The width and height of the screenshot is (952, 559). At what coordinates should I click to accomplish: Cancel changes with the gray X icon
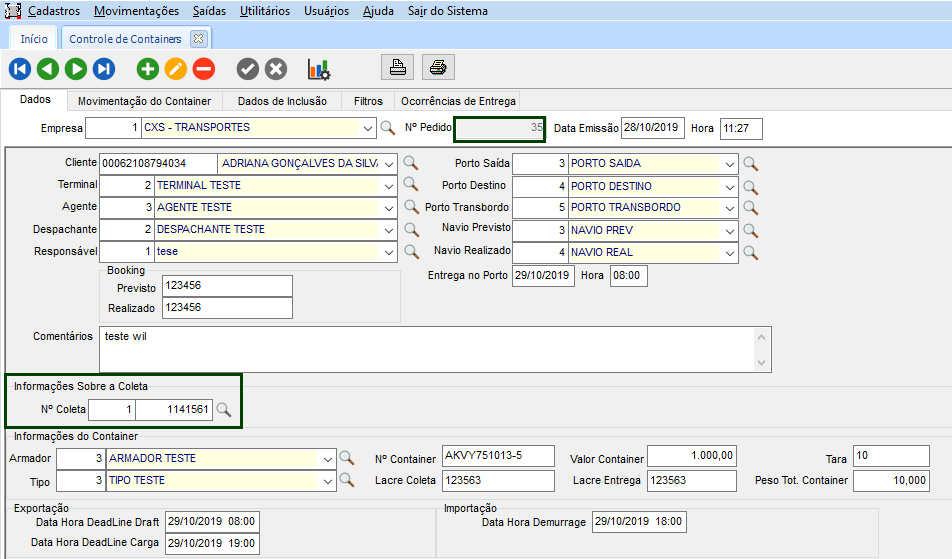click(276, 69)
